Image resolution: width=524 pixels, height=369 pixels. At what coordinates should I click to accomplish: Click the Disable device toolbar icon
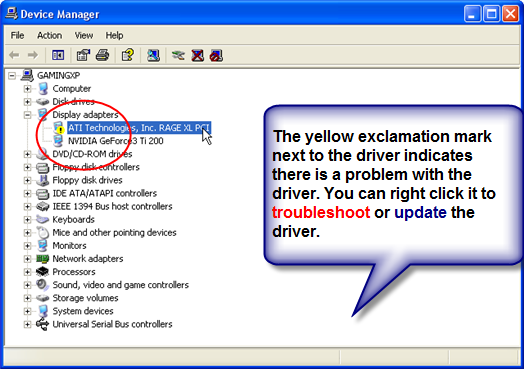(x=216, y=55)
